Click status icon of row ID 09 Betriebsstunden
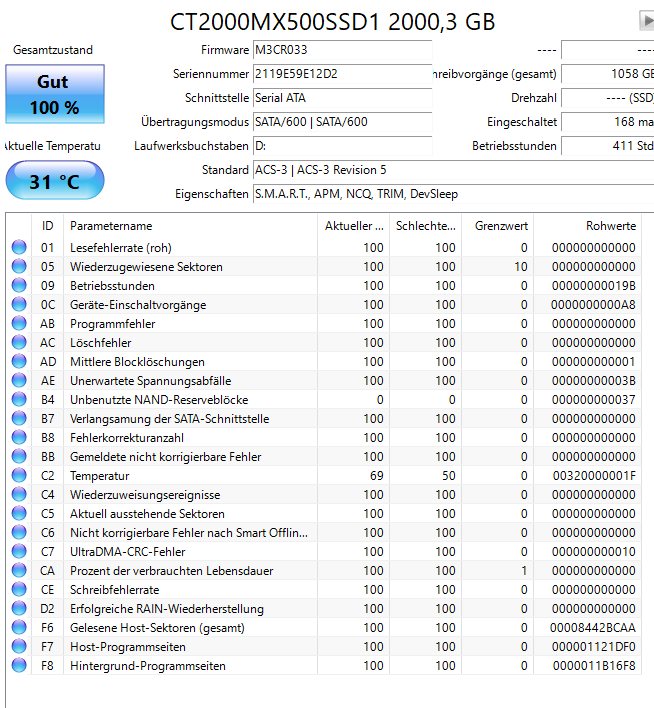 pos(19,285)
